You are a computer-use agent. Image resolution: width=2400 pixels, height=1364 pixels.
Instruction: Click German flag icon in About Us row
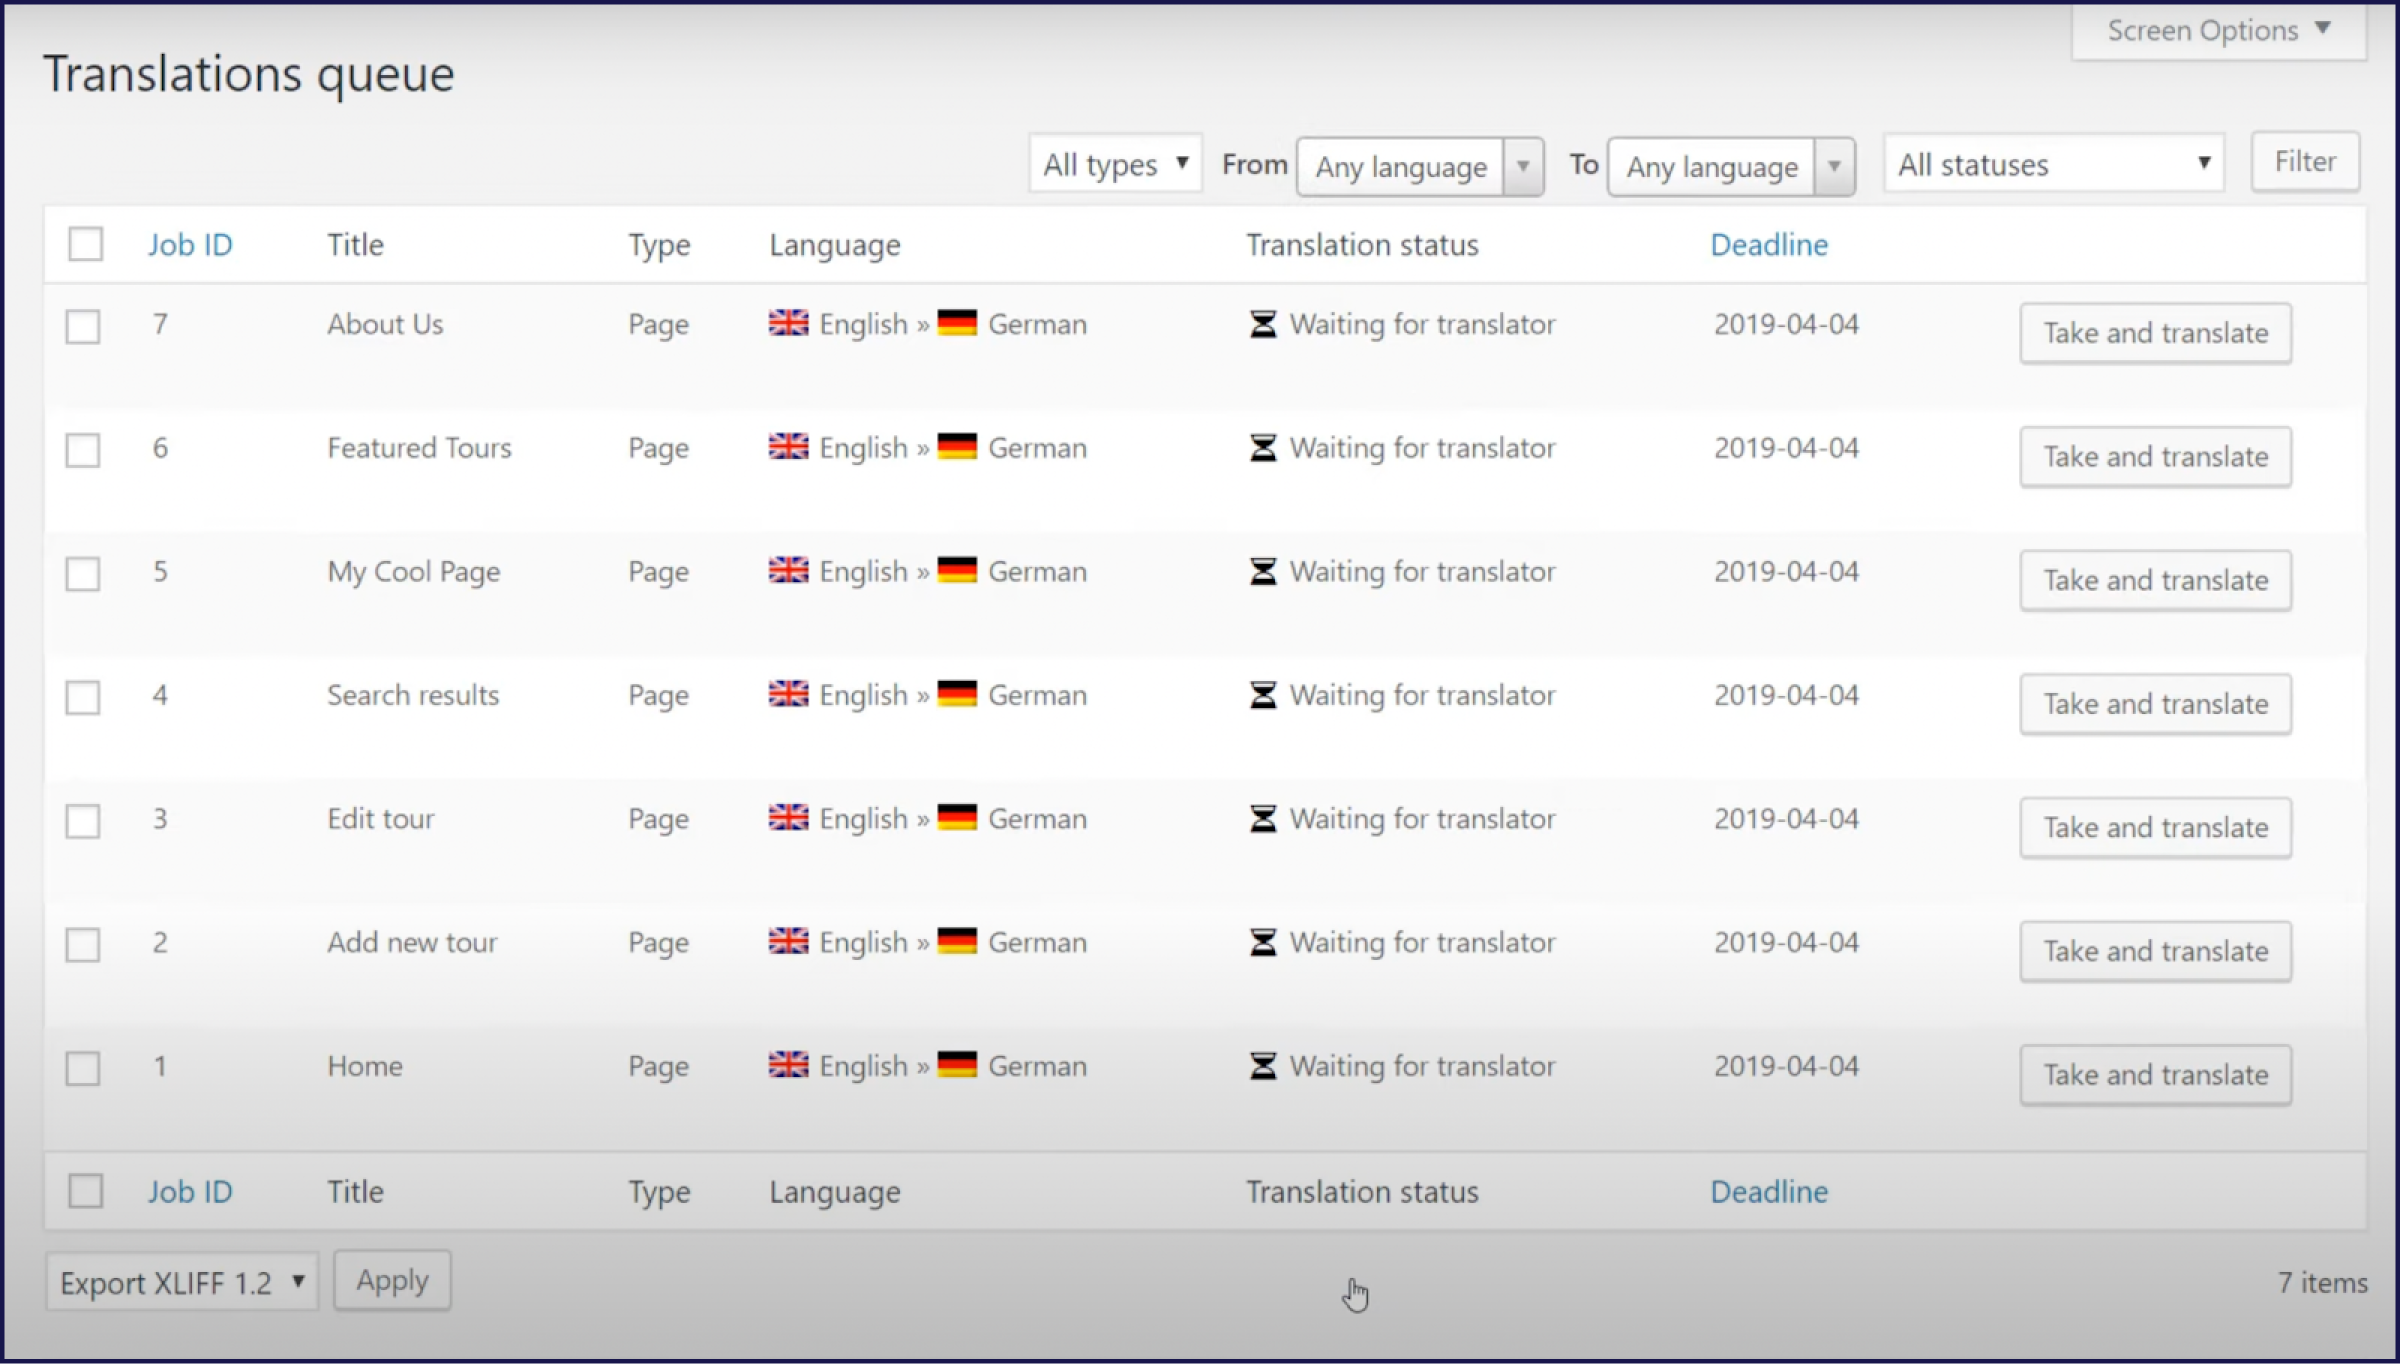point(957,322)
